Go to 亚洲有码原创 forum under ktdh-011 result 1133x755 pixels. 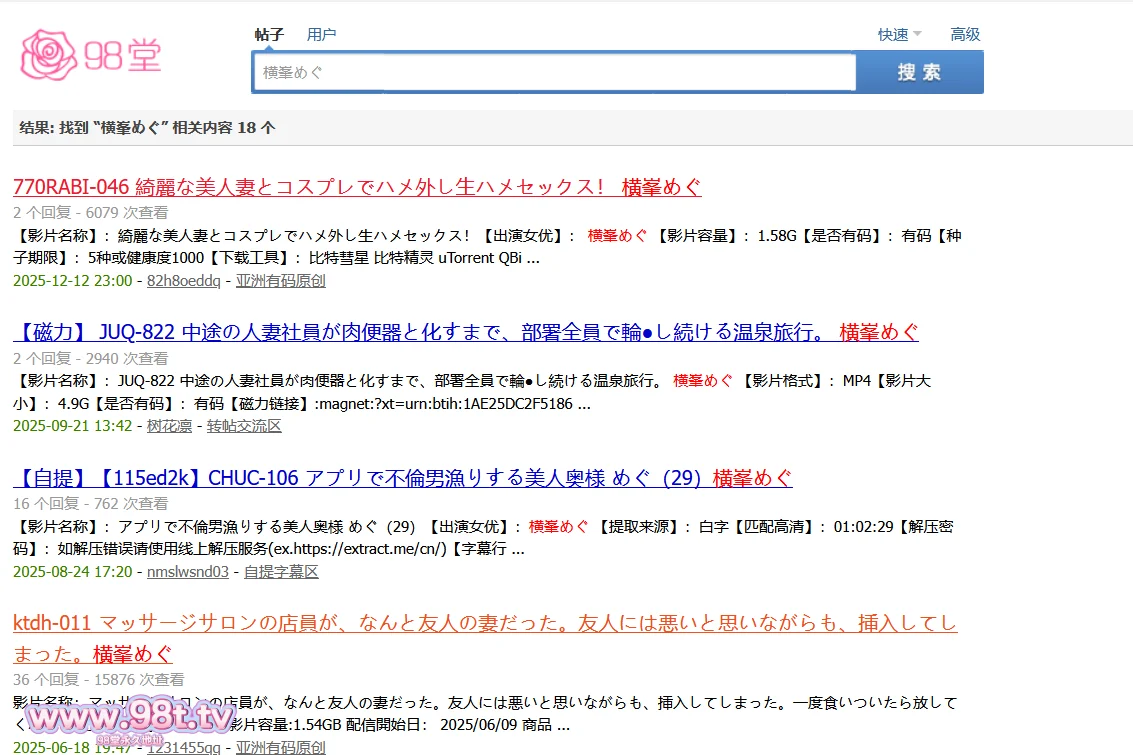(x=280, y=747)
